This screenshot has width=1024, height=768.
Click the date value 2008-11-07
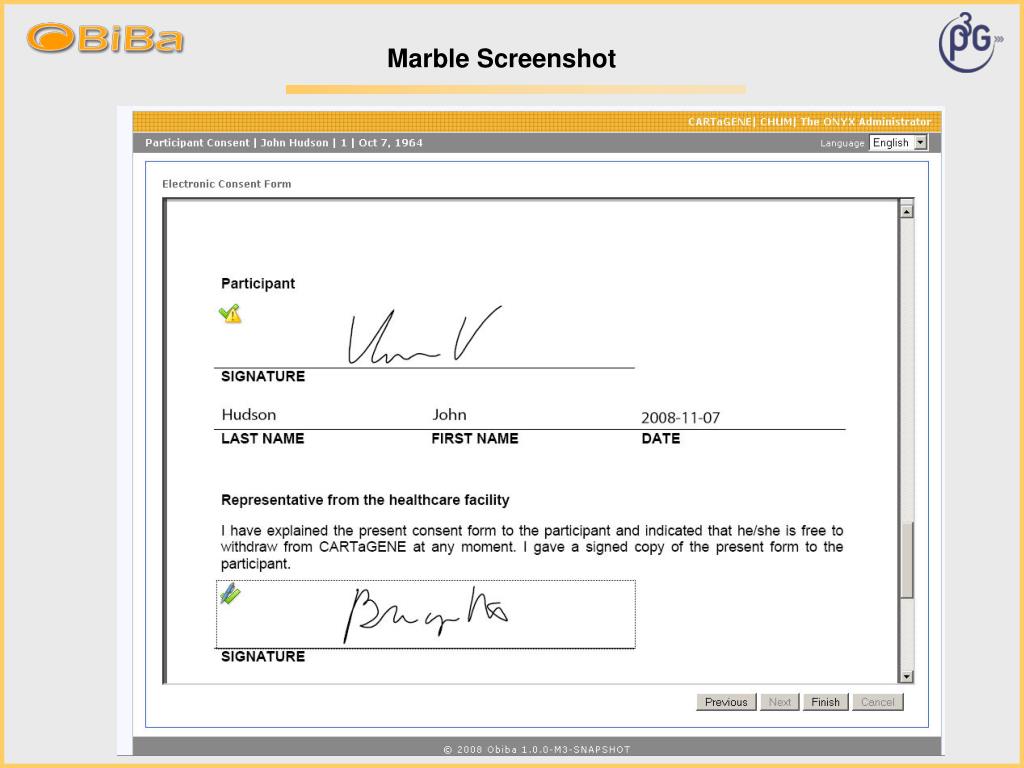[680, 418]
